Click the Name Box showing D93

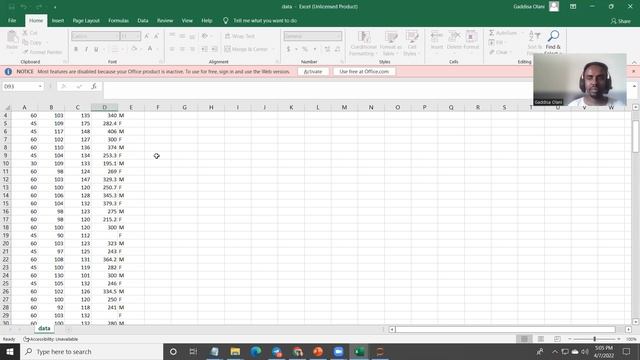pyautogui.click(x=22, y=86)
